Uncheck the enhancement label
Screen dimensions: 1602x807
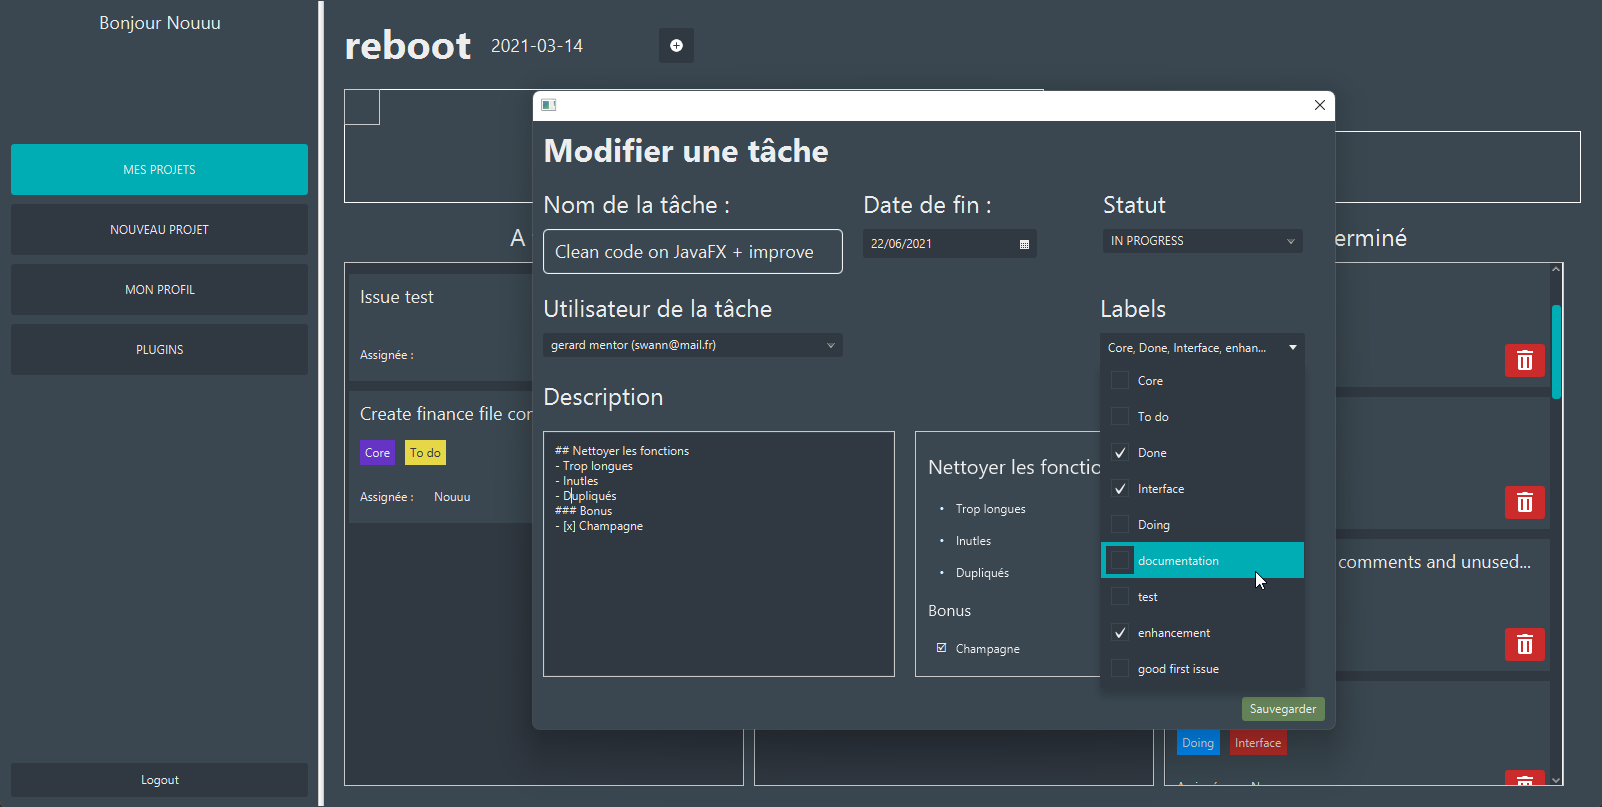point(1120,633)
